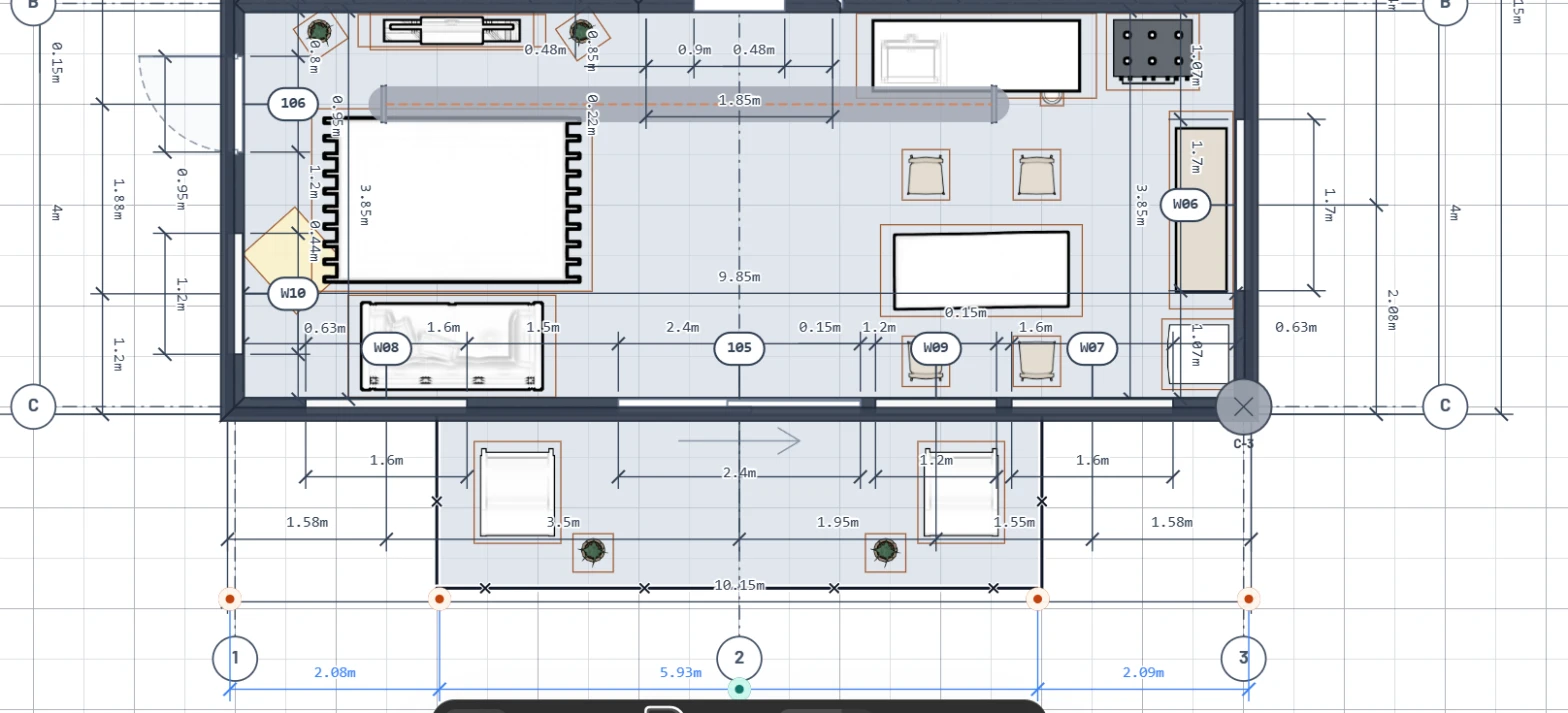Screen dimensions: 1568x713
Task: Select window tag W10
Action: click(x=293, y=293)
